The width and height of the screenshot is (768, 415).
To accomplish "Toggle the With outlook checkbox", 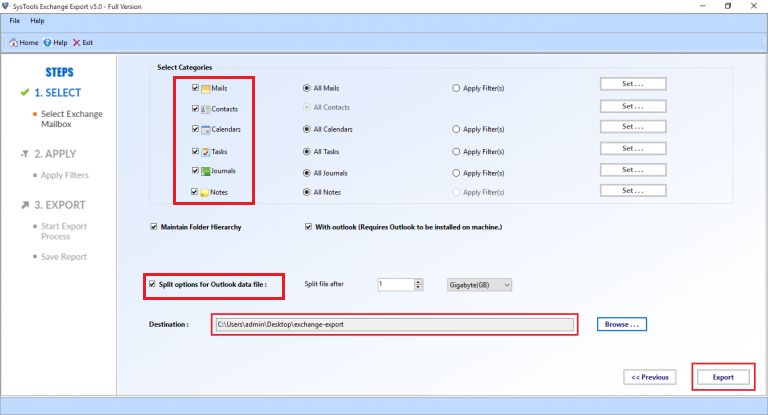I will pyautogui.click(x=308, y=226).
